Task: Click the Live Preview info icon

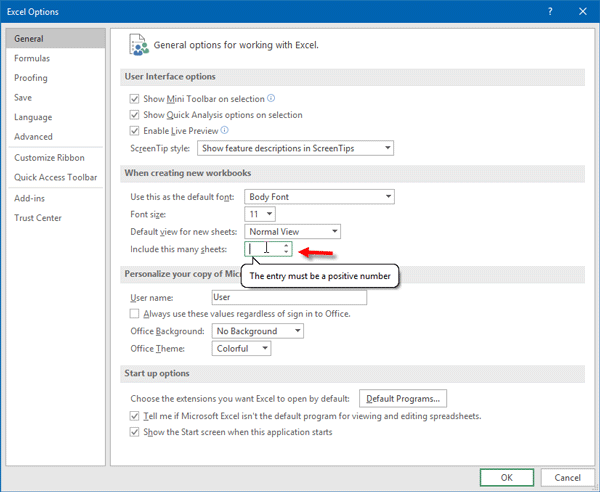Action: [x=225, y=130]
